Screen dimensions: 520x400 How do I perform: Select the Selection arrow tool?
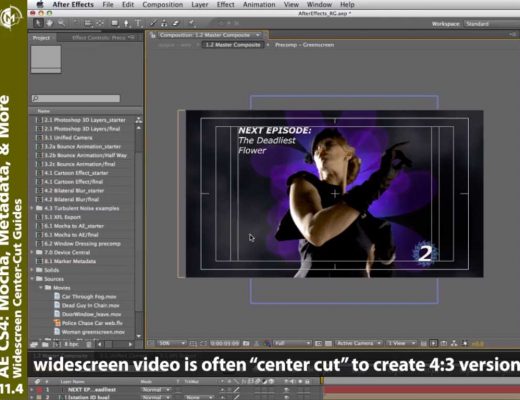point(38,23)
